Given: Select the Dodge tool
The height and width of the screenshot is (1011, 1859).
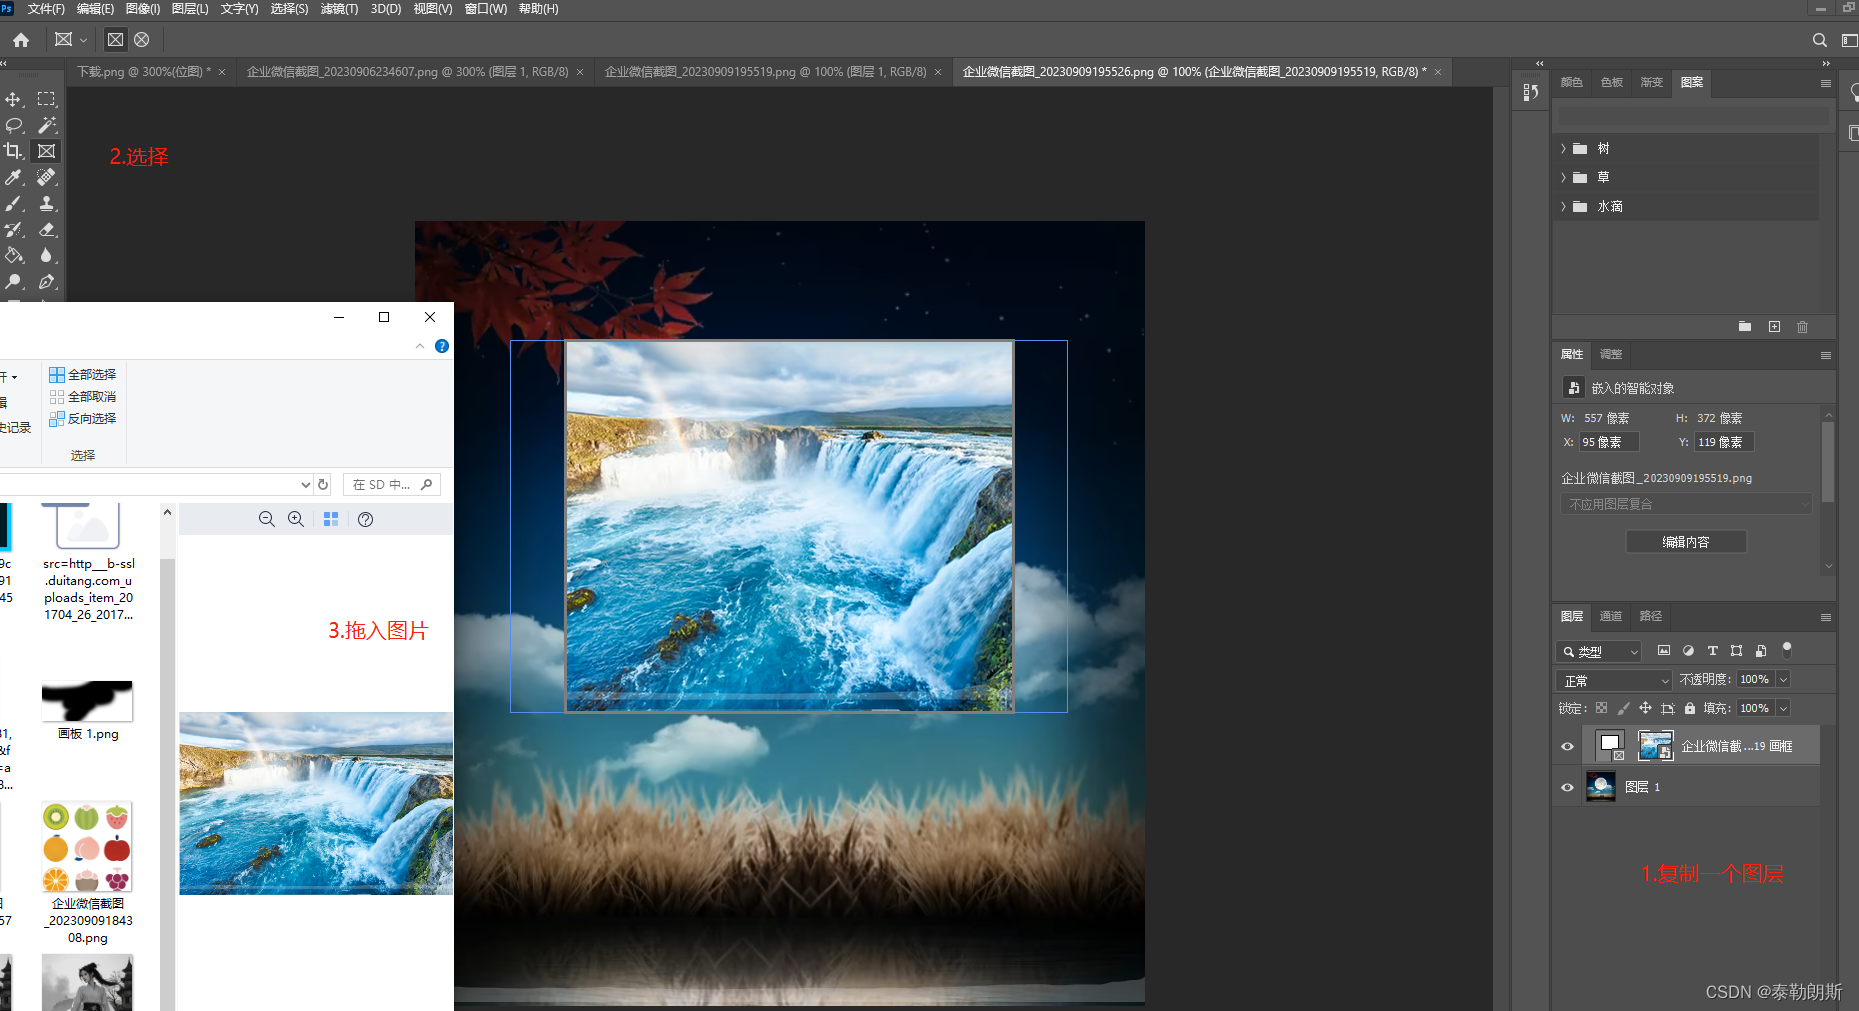Looking at the screenshot, I should coord(13,281).
